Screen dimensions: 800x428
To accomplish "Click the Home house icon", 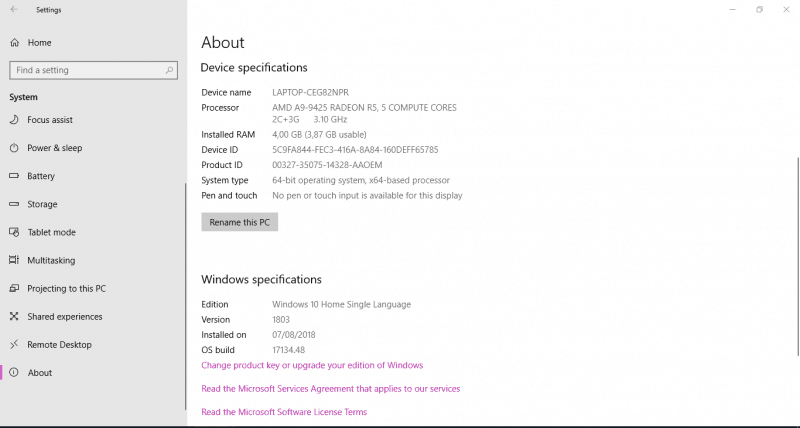I will coord(15,42).
